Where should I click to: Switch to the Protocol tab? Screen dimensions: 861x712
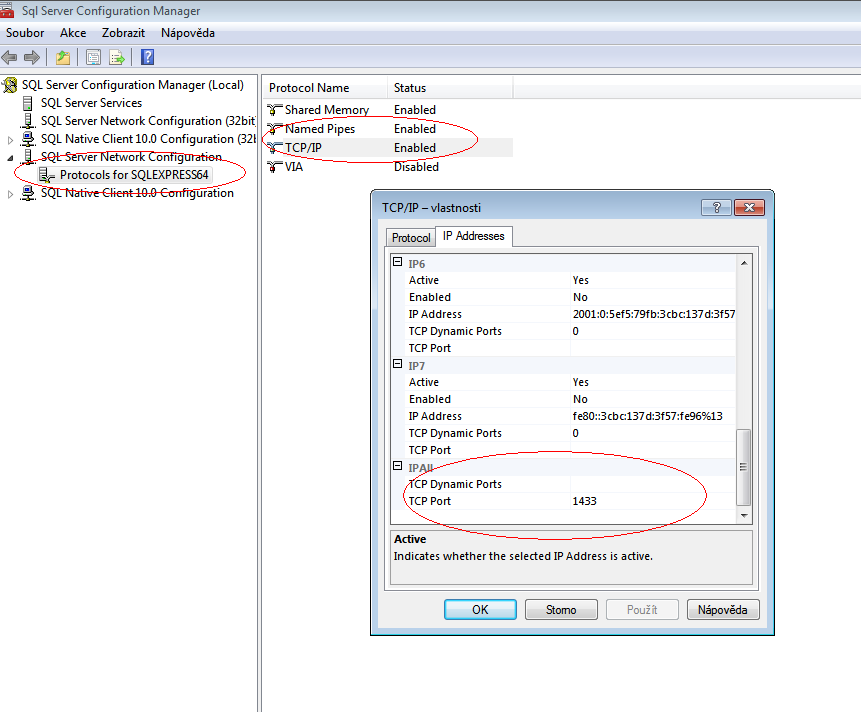(x=411, y=238)
